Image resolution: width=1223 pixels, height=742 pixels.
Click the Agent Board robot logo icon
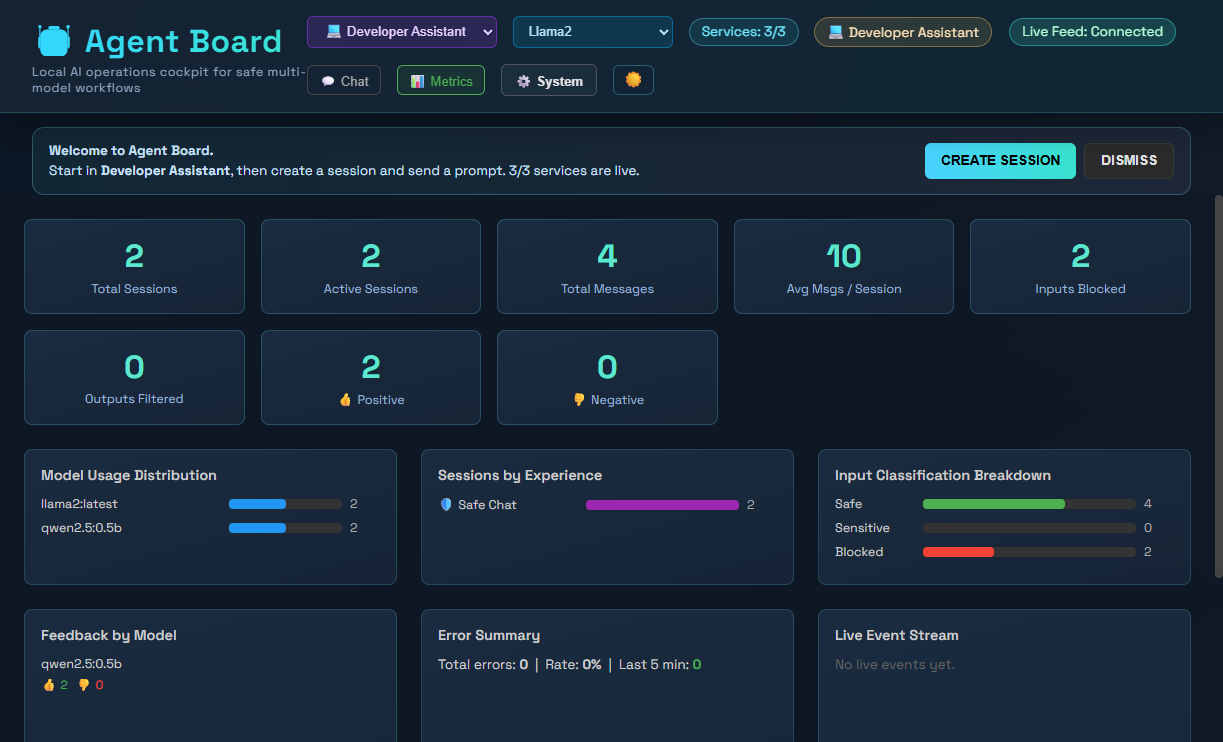[x=54, y=41]
